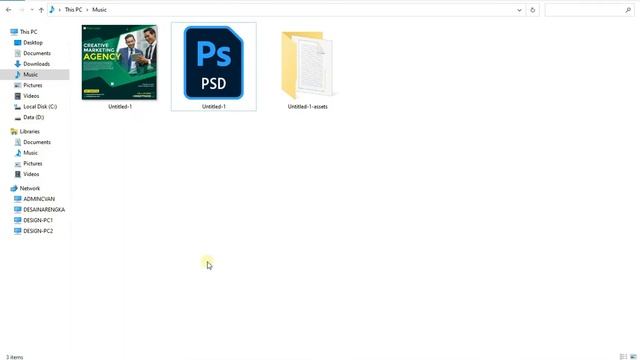Open the recent locations dropdown arrow
The height and width of the screenshot is (360, 640).
[x=32, y=10]
